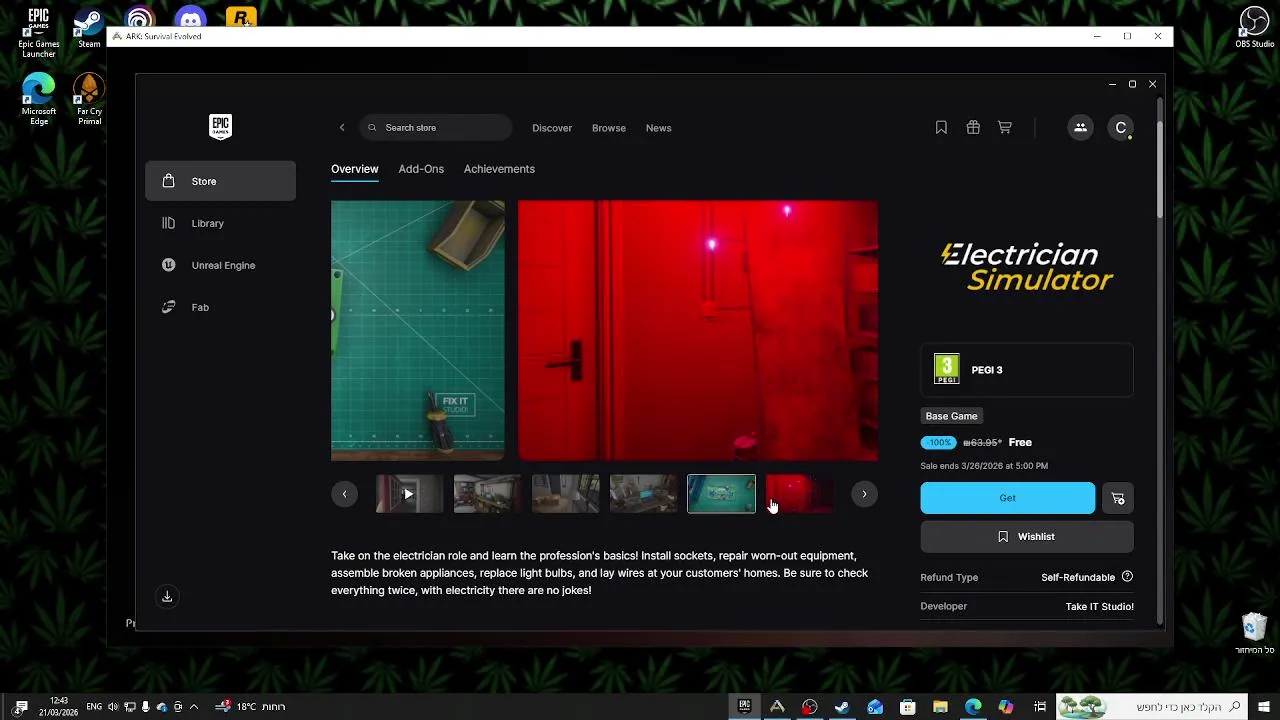Open Microsoft Store from taskbar
The image size is (1280, 720).
click(x=907, y=706)
